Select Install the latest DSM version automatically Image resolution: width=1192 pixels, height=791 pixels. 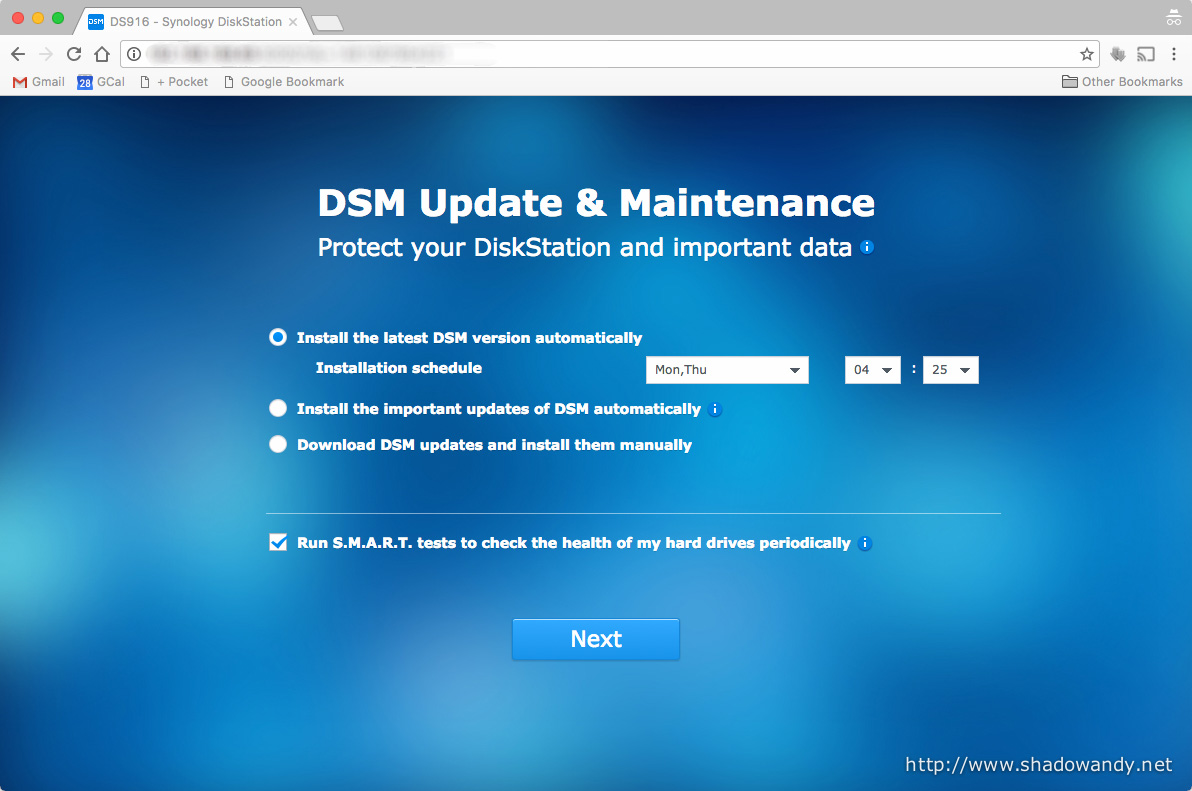pos(278,337)
